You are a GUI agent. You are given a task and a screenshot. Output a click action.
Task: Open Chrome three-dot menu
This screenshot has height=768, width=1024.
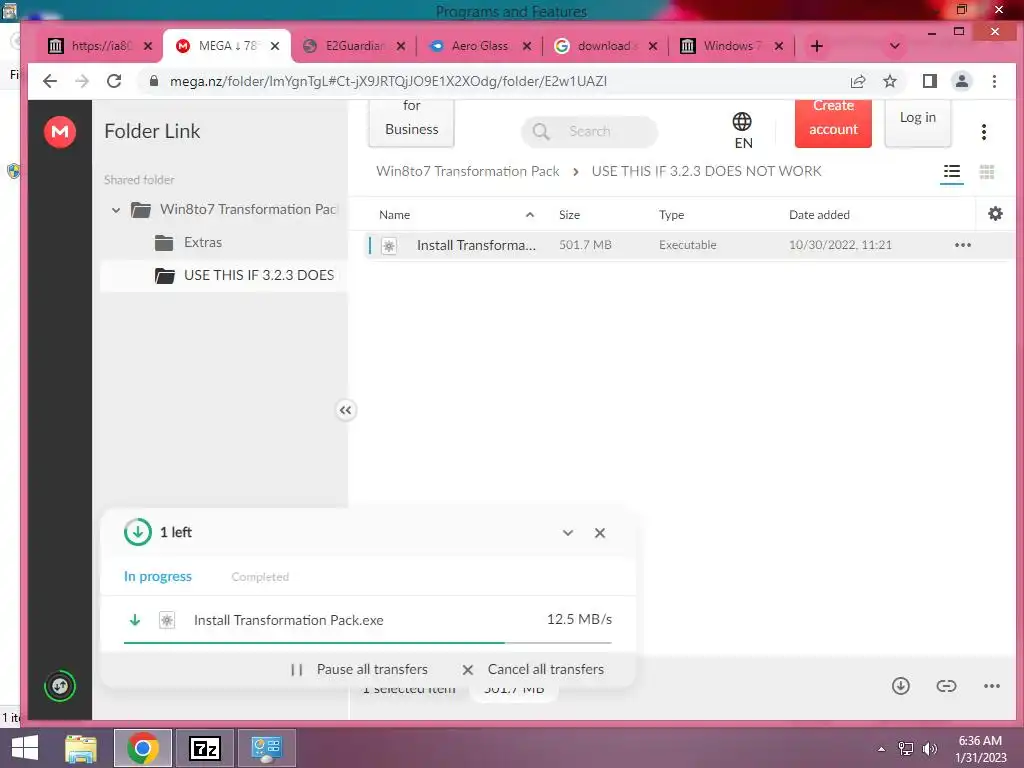[994, 81]
